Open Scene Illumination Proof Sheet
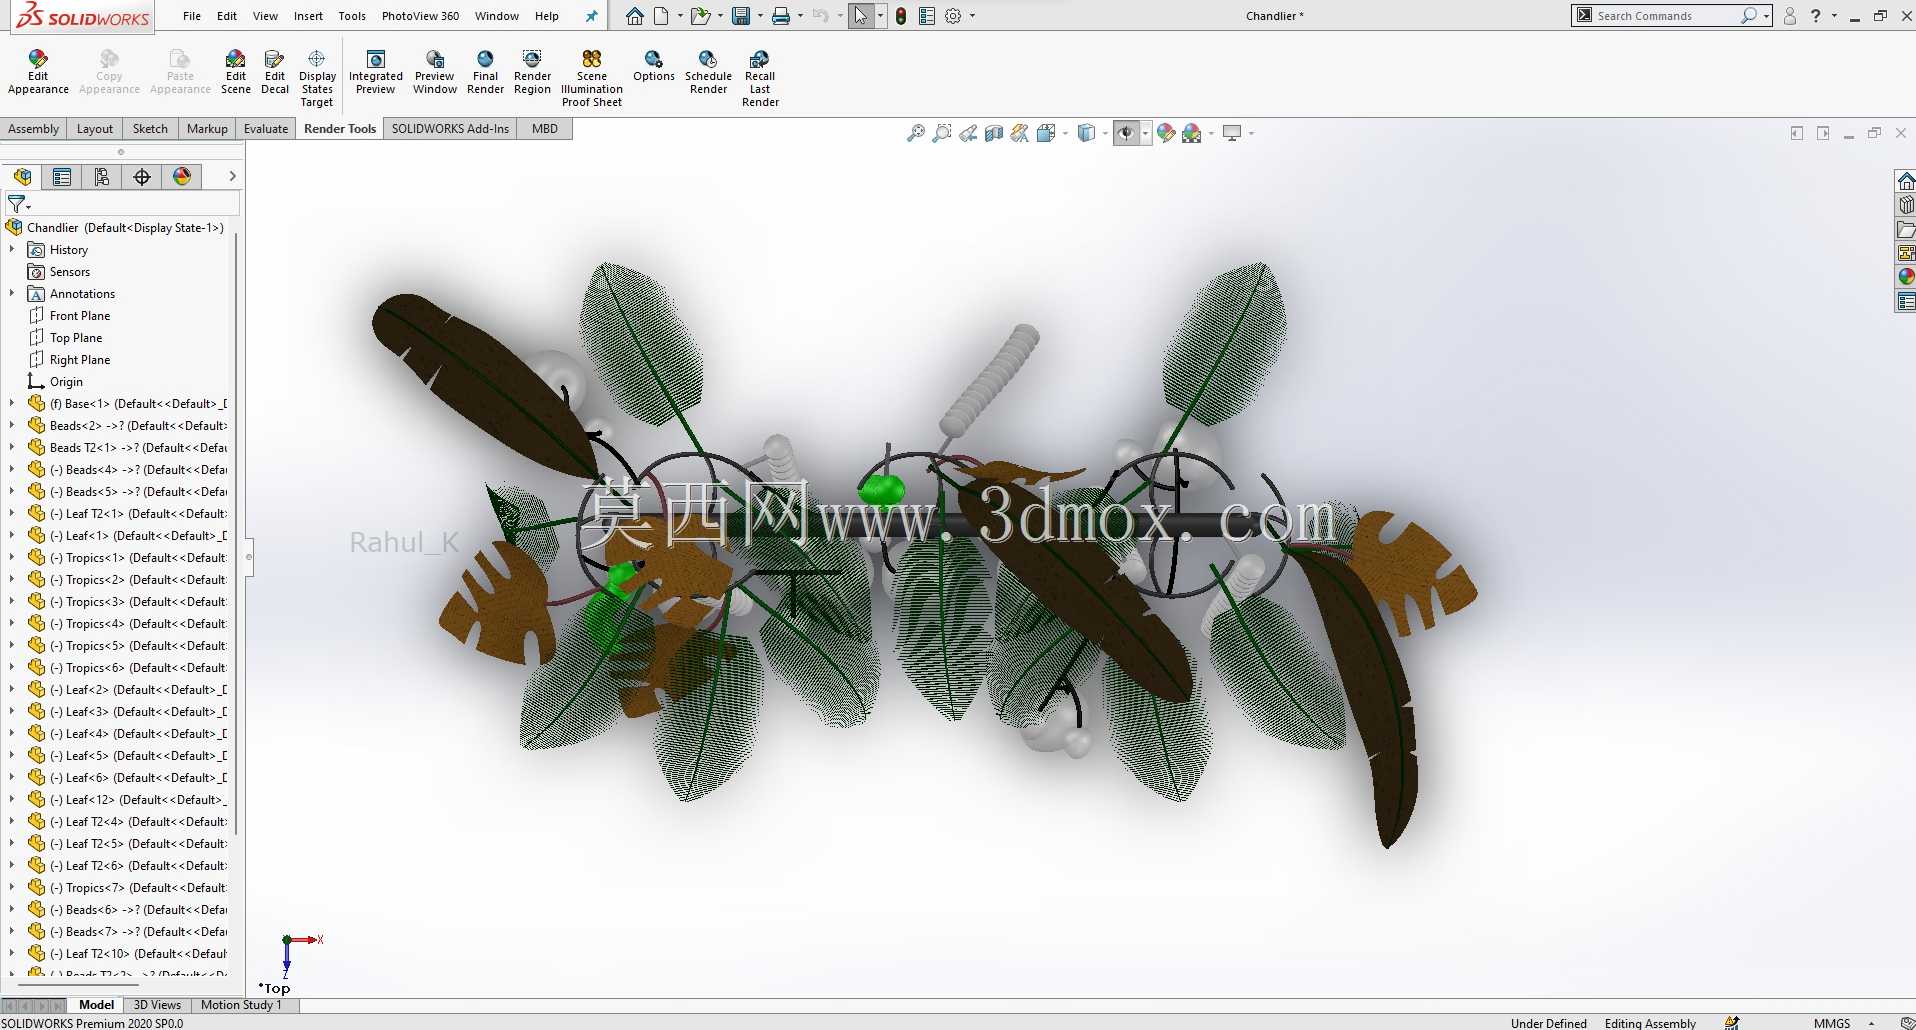 point(592,78)
